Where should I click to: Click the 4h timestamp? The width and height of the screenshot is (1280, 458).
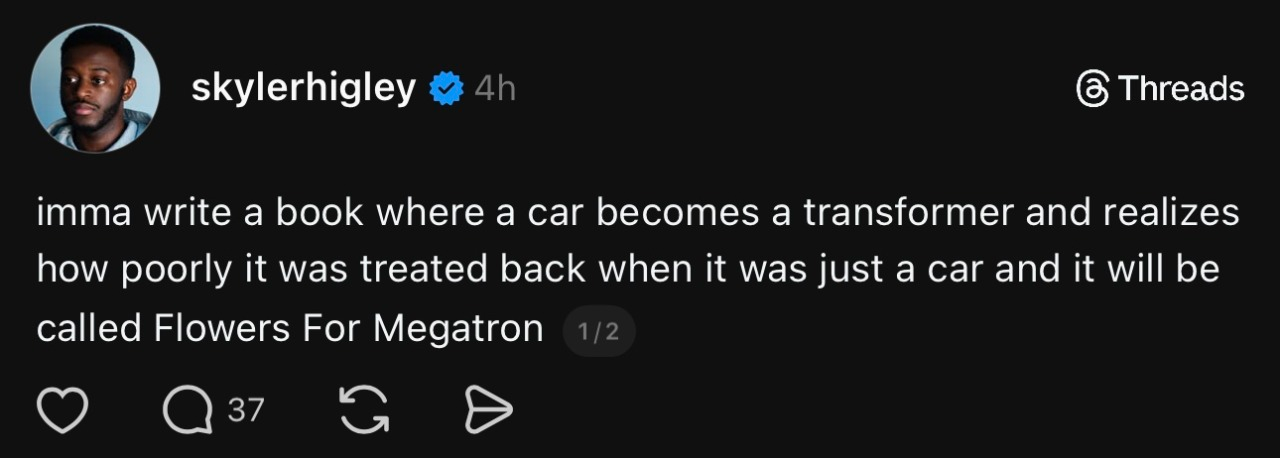click(495, 90)
